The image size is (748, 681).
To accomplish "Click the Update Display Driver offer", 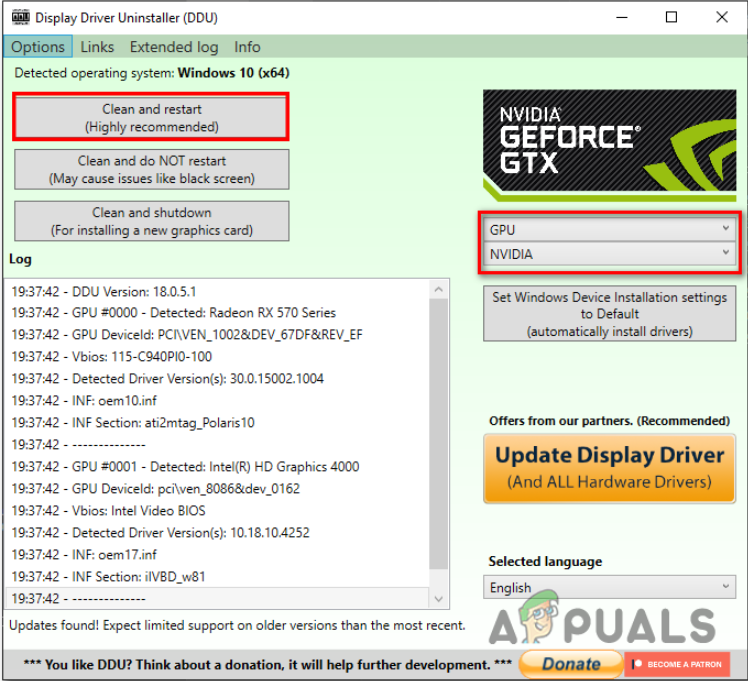I will [609, 468].
